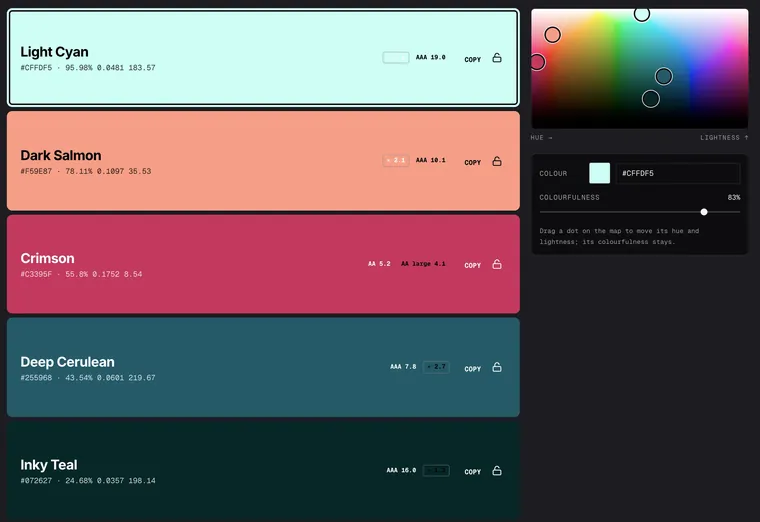Select the crimson dot on the colour map
The width and height of the screenshot is (760, 522).
pos(537,62)
